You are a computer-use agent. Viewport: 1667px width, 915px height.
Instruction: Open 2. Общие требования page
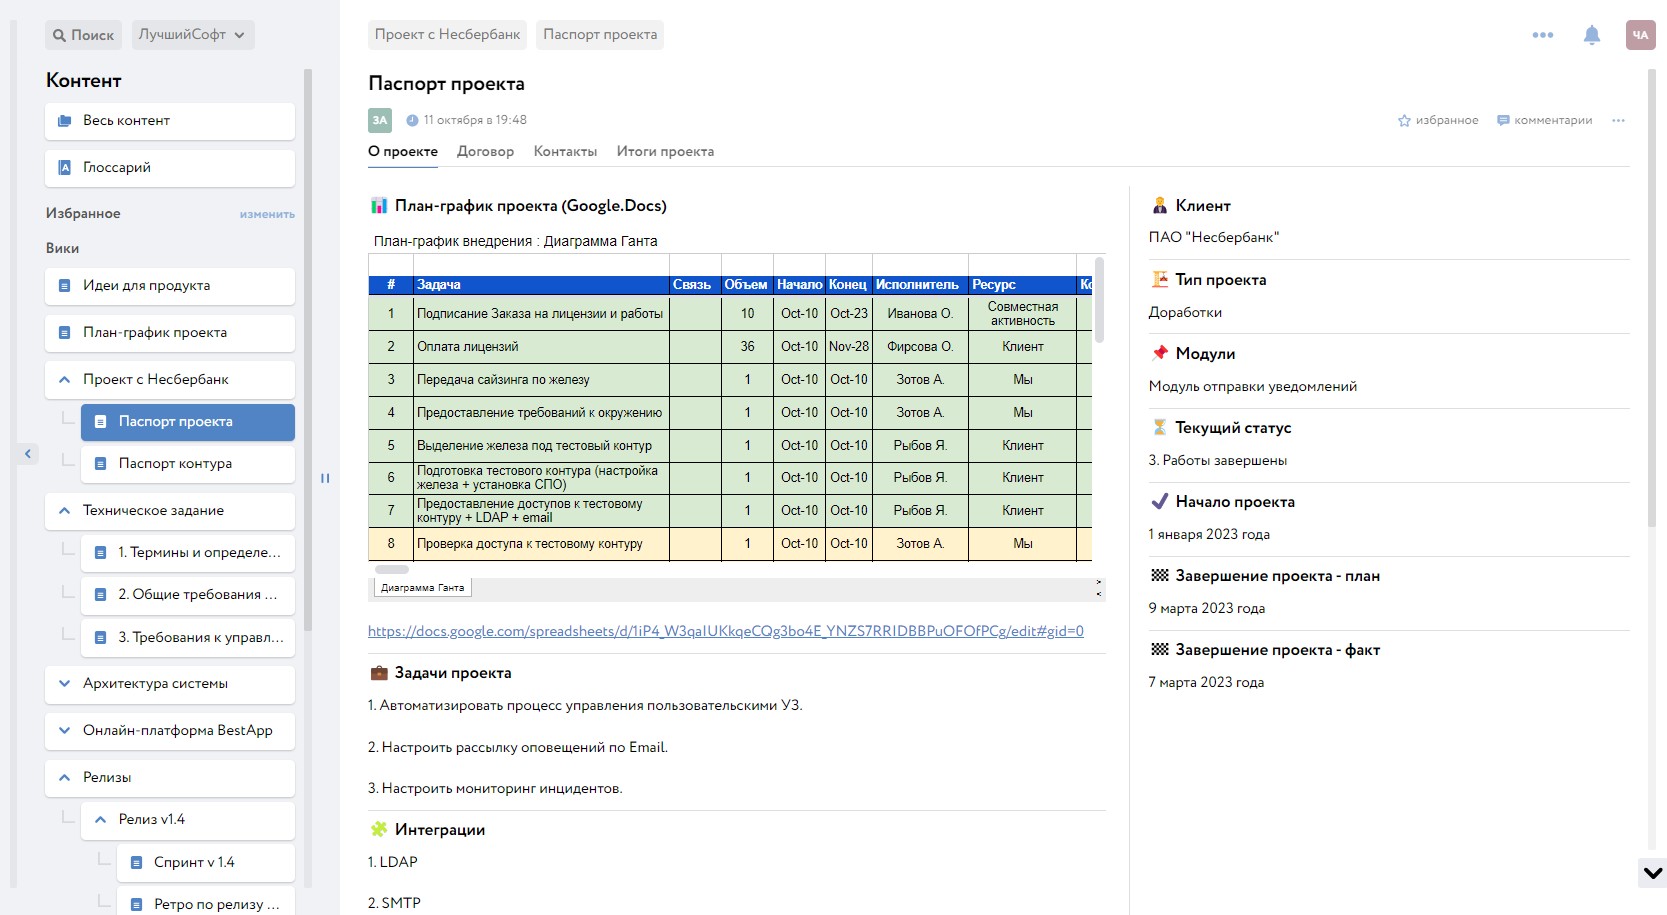(x=188, y=595)
